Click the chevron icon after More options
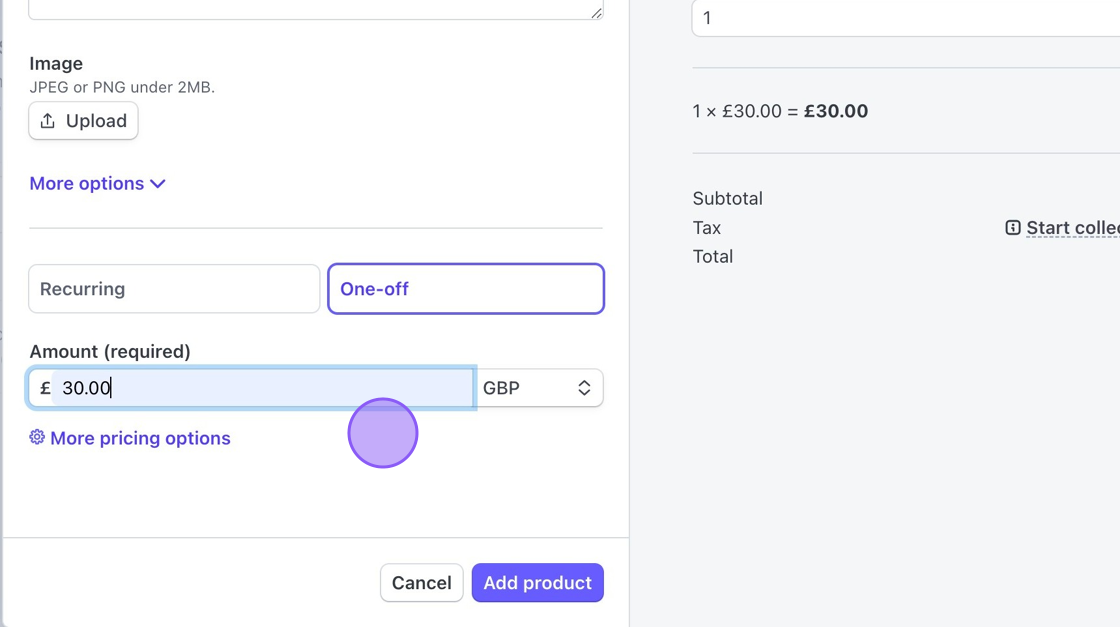 click(158, 184)
